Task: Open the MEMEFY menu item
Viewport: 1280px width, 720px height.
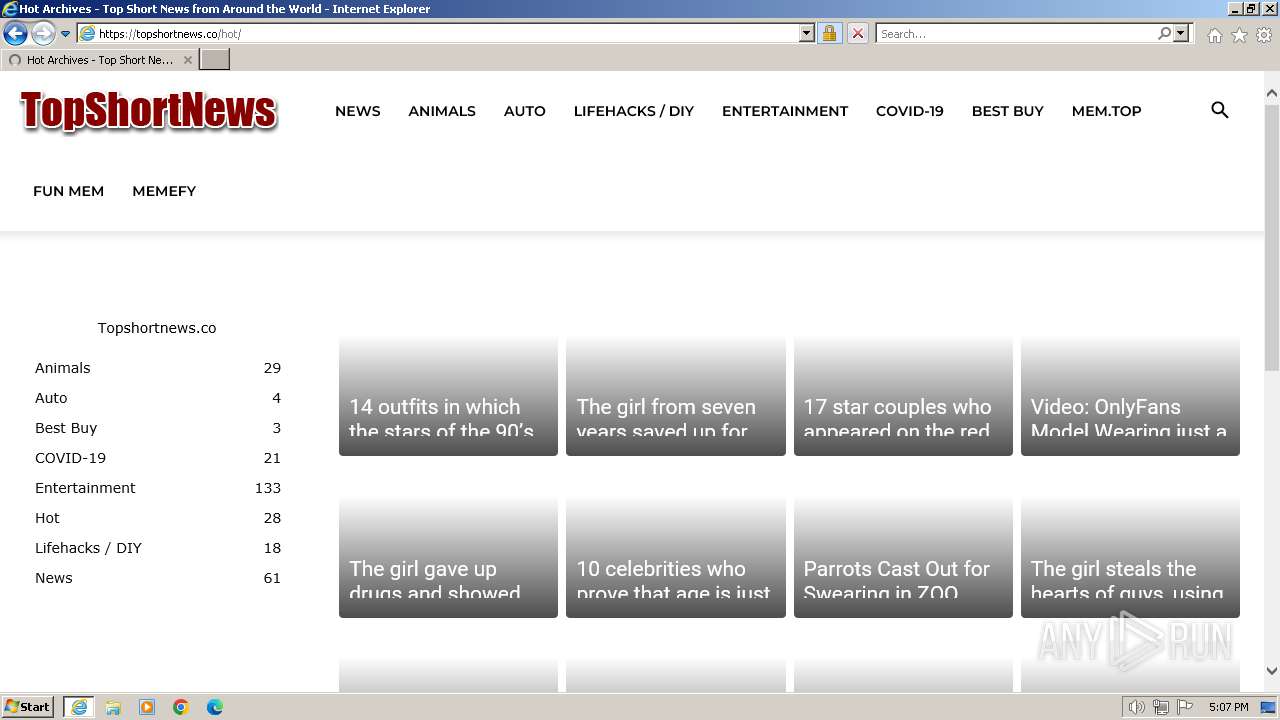Action: click(x=164, y=191)
